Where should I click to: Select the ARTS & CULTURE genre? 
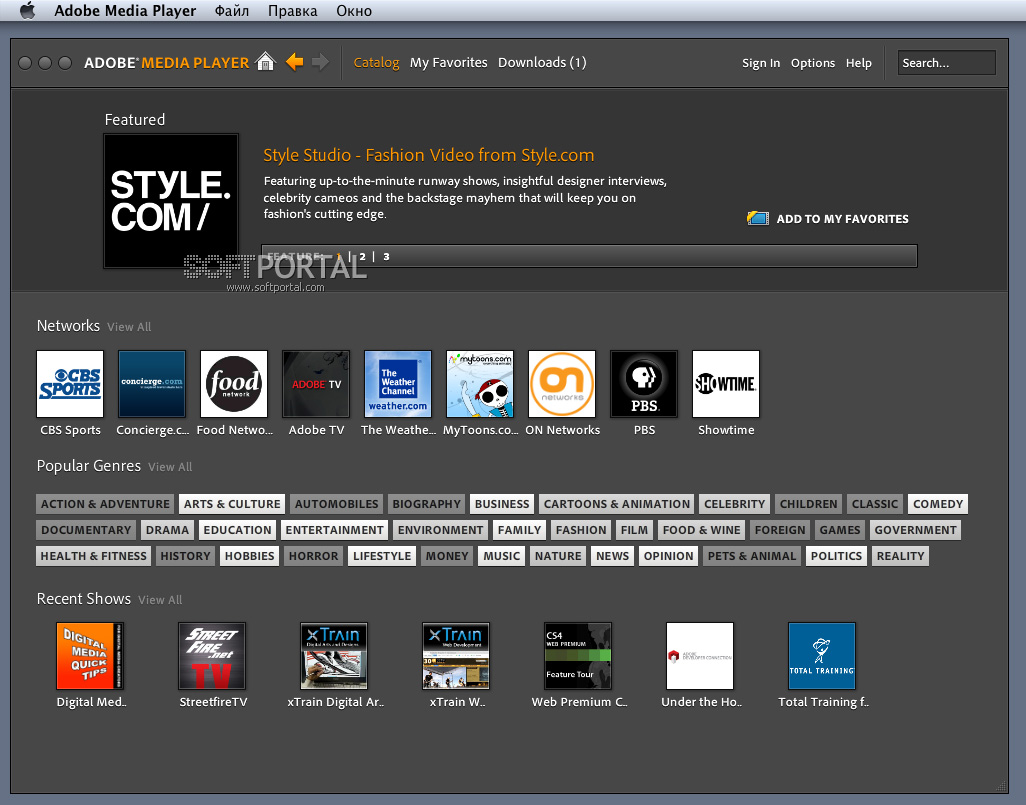coord(232,504)
